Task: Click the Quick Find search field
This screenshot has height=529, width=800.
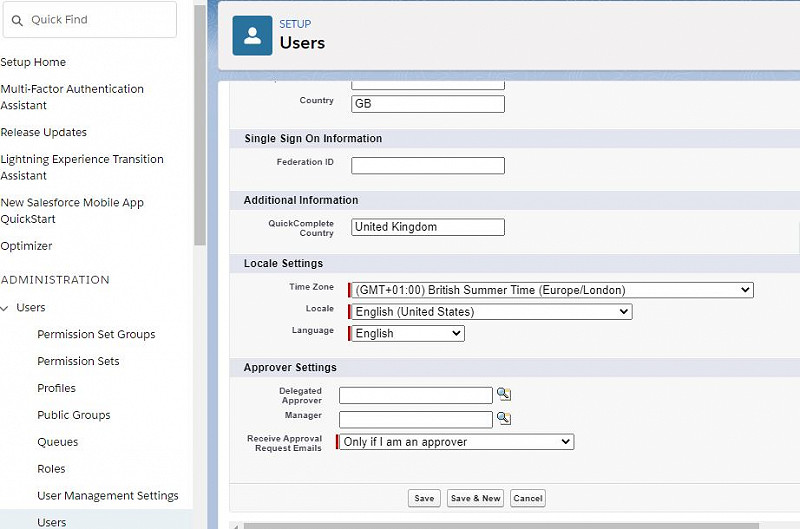Action: (90, 20)
